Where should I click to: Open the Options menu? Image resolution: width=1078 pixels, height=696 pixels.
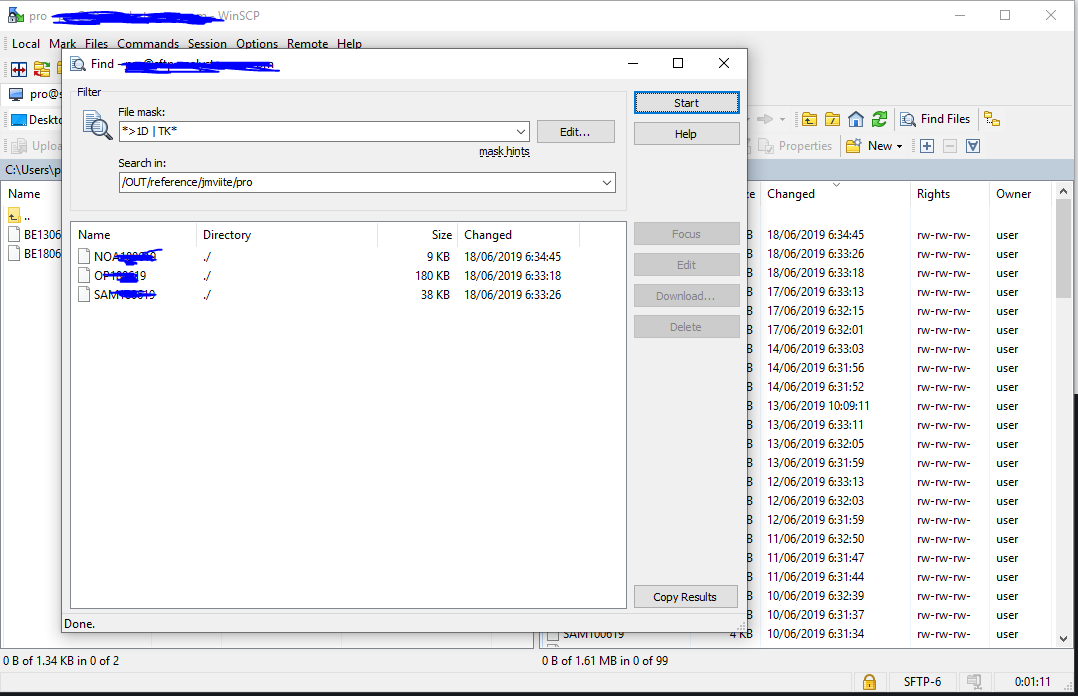[x=257, y=44]
